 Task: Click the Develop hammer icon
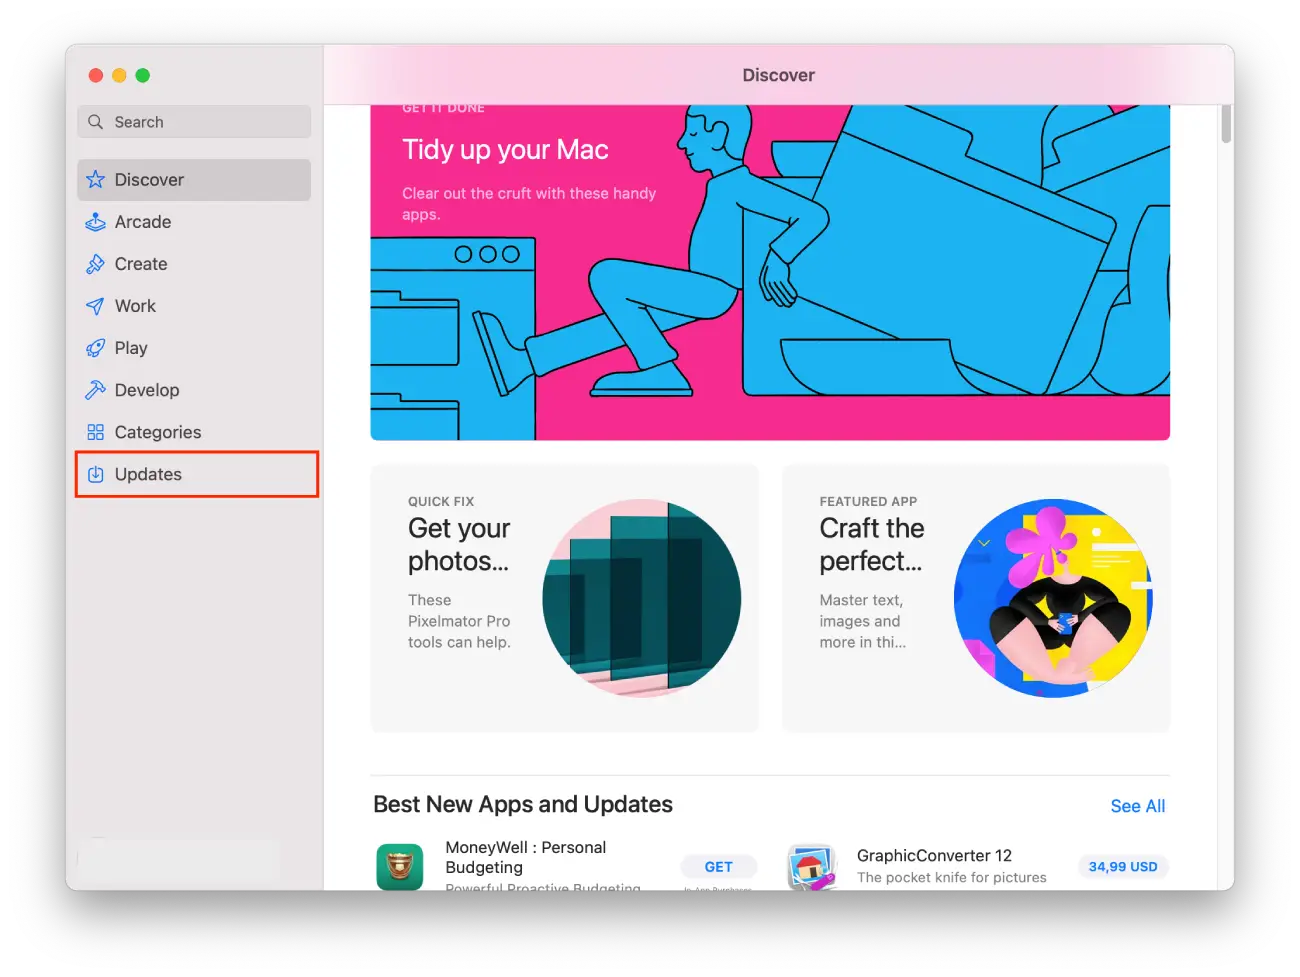click(x=96, y=390)
